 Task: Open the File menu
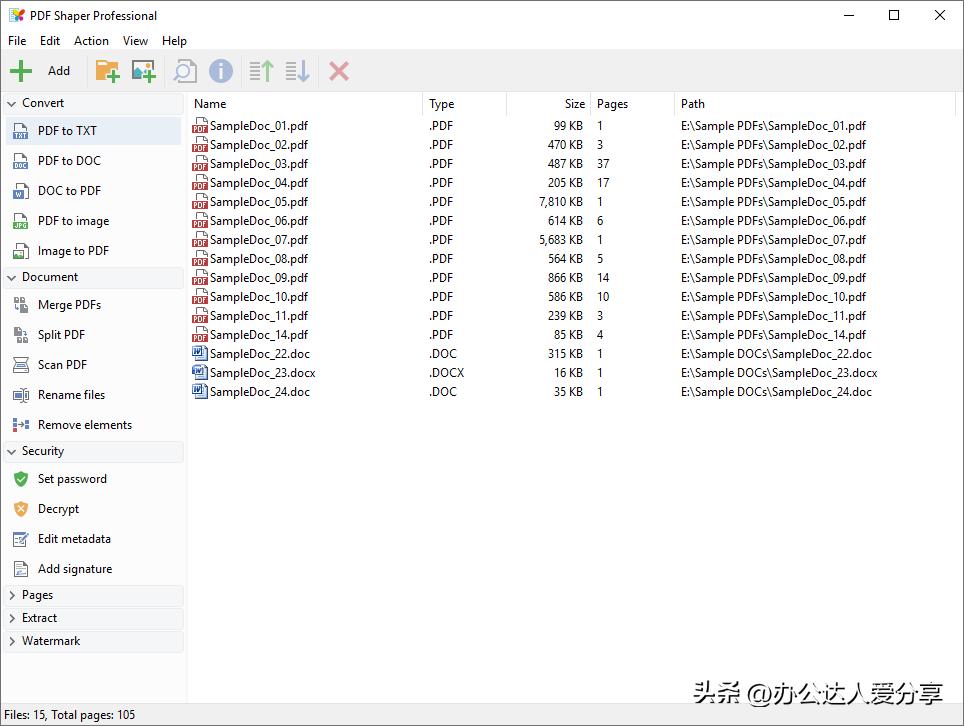[17, 41]
